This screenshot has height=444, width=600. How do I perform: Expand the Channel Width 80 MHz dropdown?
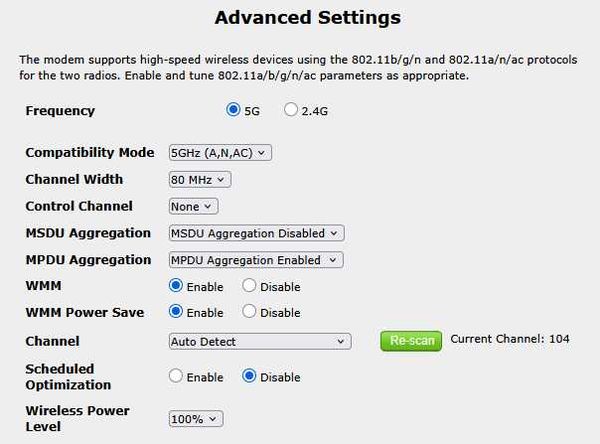pyautogui.click(x=200, y=180)
